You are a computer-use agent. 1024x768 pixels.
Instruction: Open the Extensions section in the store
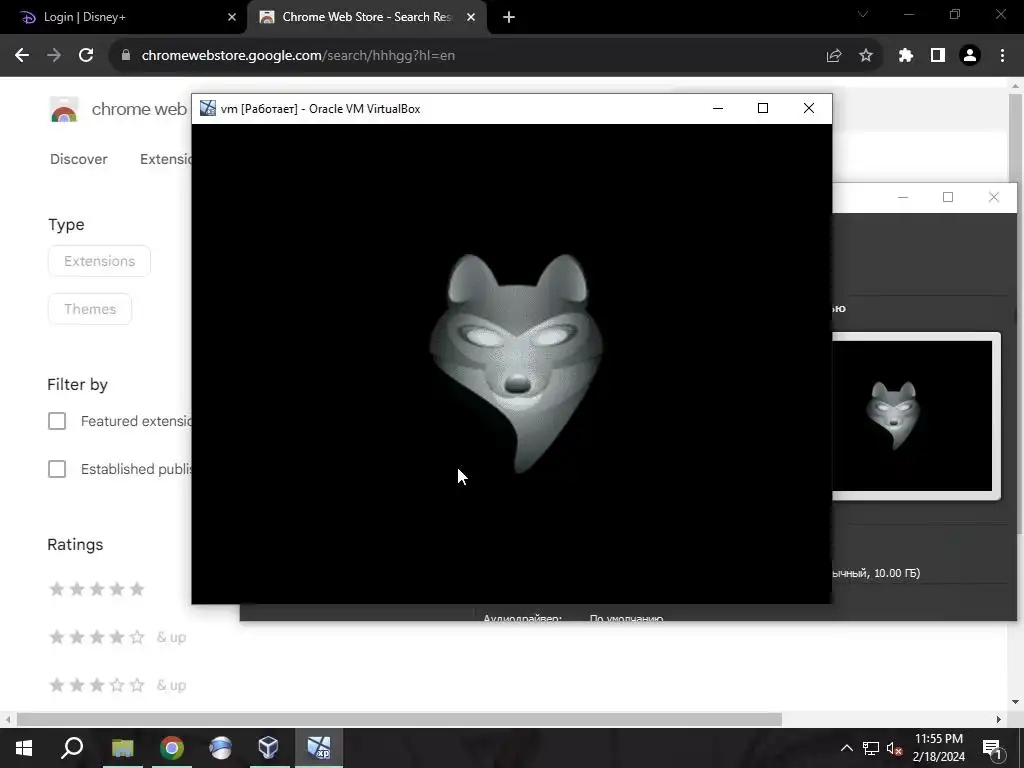[x=166, y=159]
